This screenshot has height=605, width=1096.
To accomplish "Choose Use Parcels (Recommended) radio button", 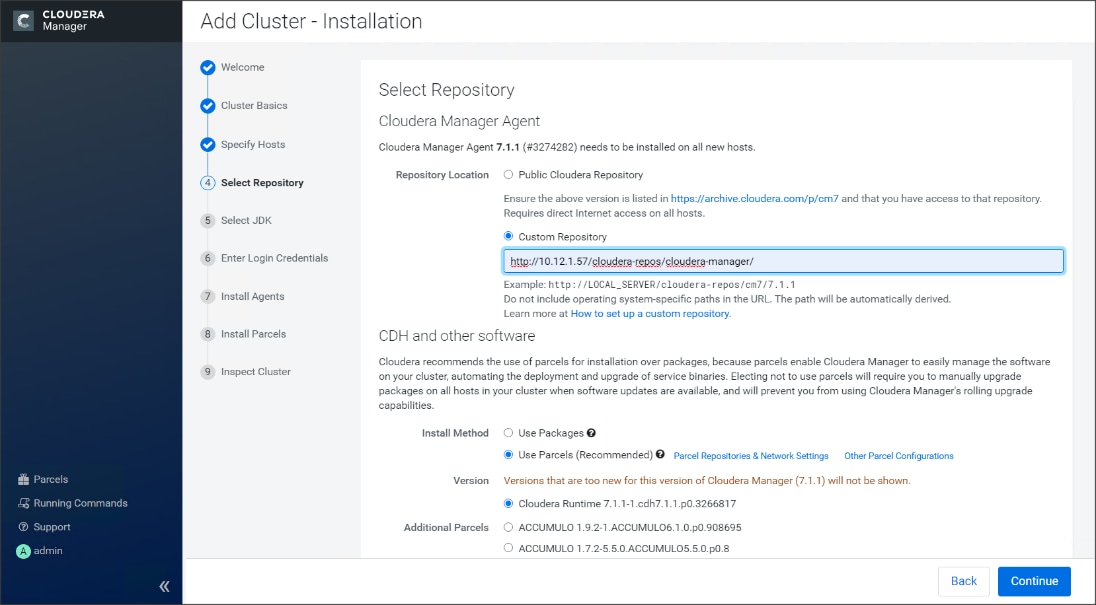I will coord(508,454).
